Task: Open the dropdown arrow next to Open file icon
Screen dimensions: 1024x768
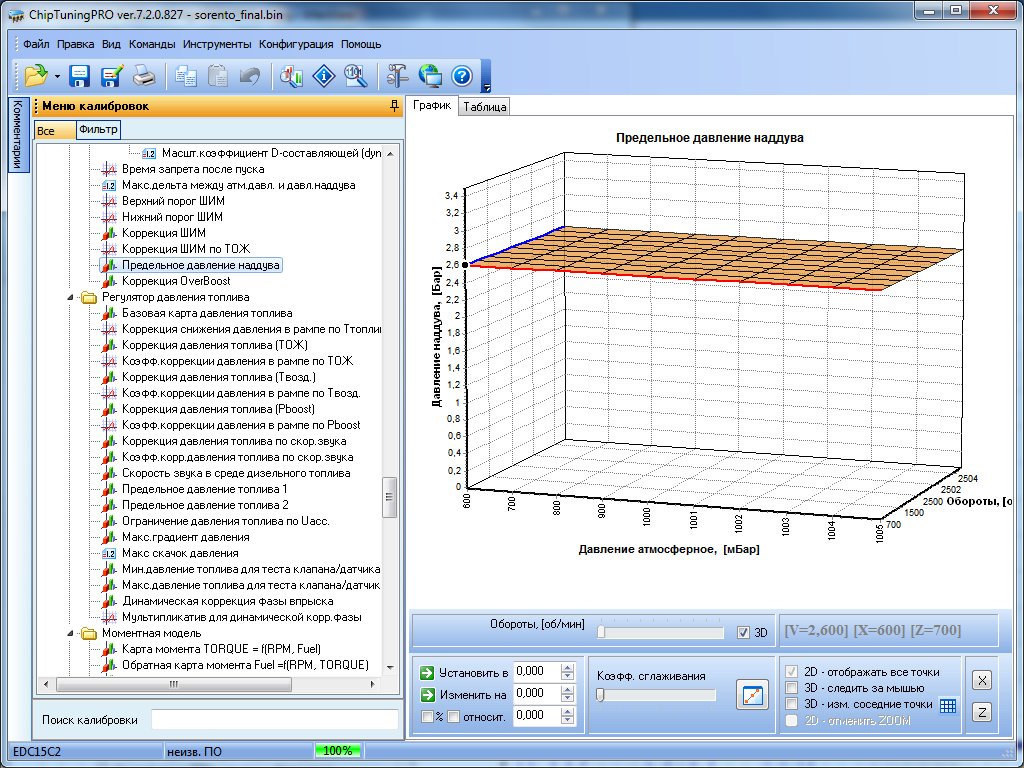Action: (x=57, y=77)
